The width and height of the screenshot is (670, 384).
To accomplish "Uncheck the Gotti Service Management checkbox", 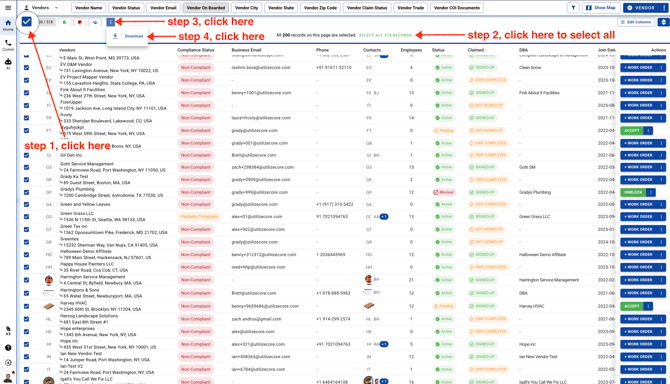I will pyautogui.click(x=26, y=167).
